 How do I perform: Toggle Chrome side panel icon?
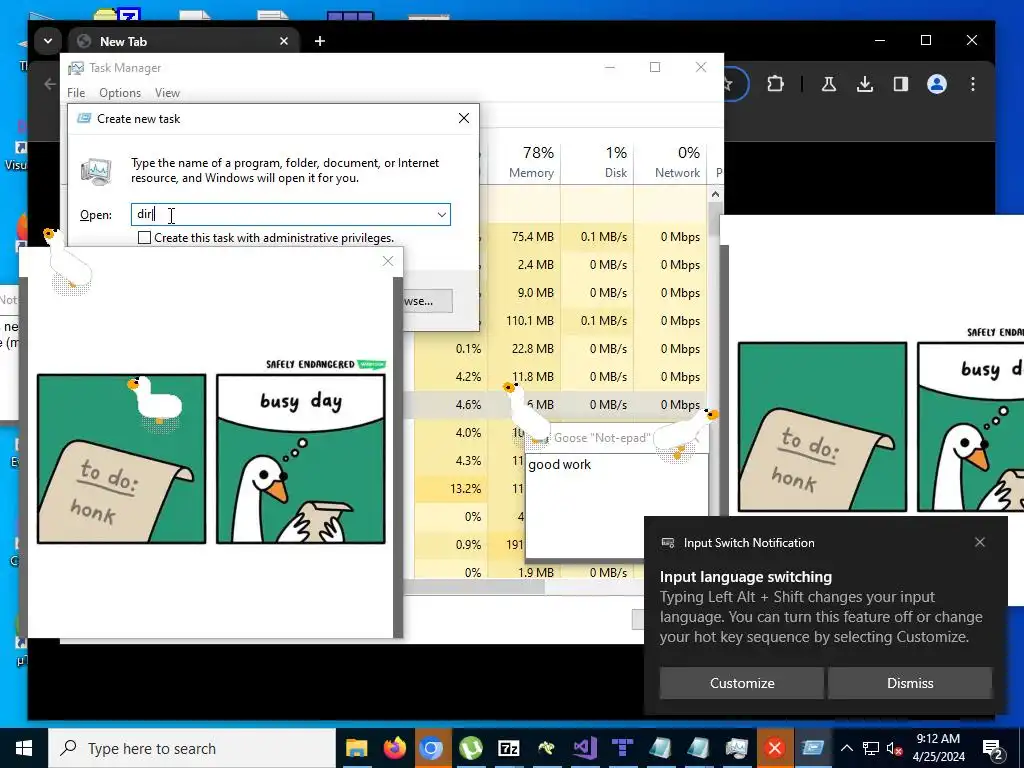tap(901, 84)
